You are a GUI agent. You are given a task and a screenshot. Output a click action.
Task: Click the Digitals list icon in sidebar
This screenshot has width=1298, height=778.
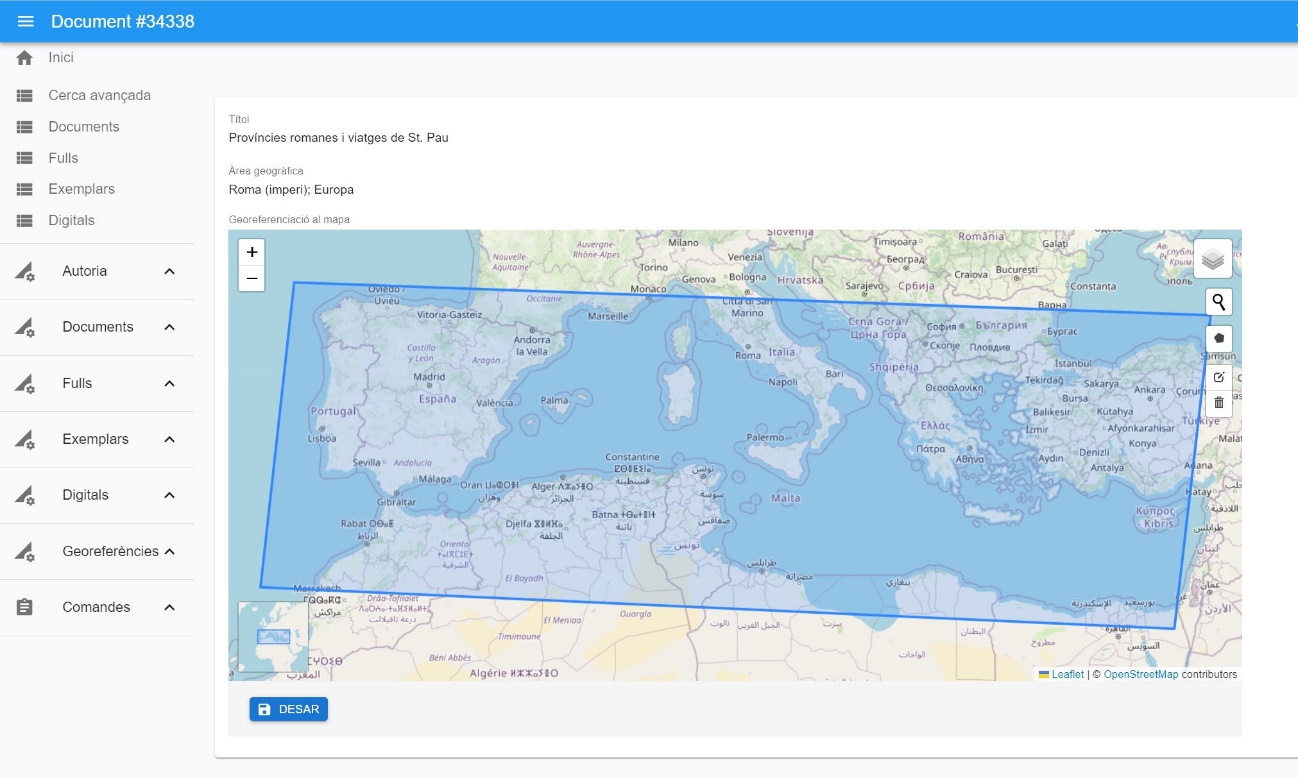25,220
